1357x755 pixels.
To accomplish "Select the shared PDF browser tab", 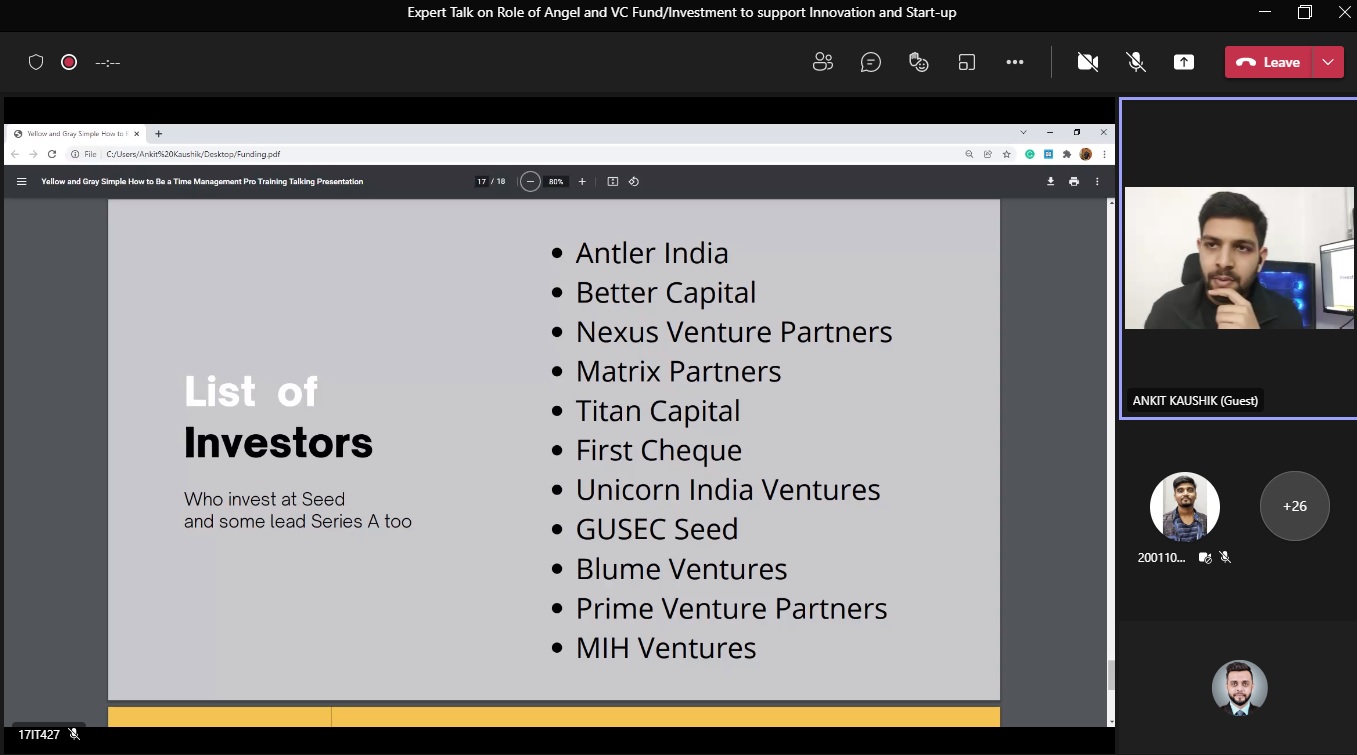I will [x=76, y=133].
